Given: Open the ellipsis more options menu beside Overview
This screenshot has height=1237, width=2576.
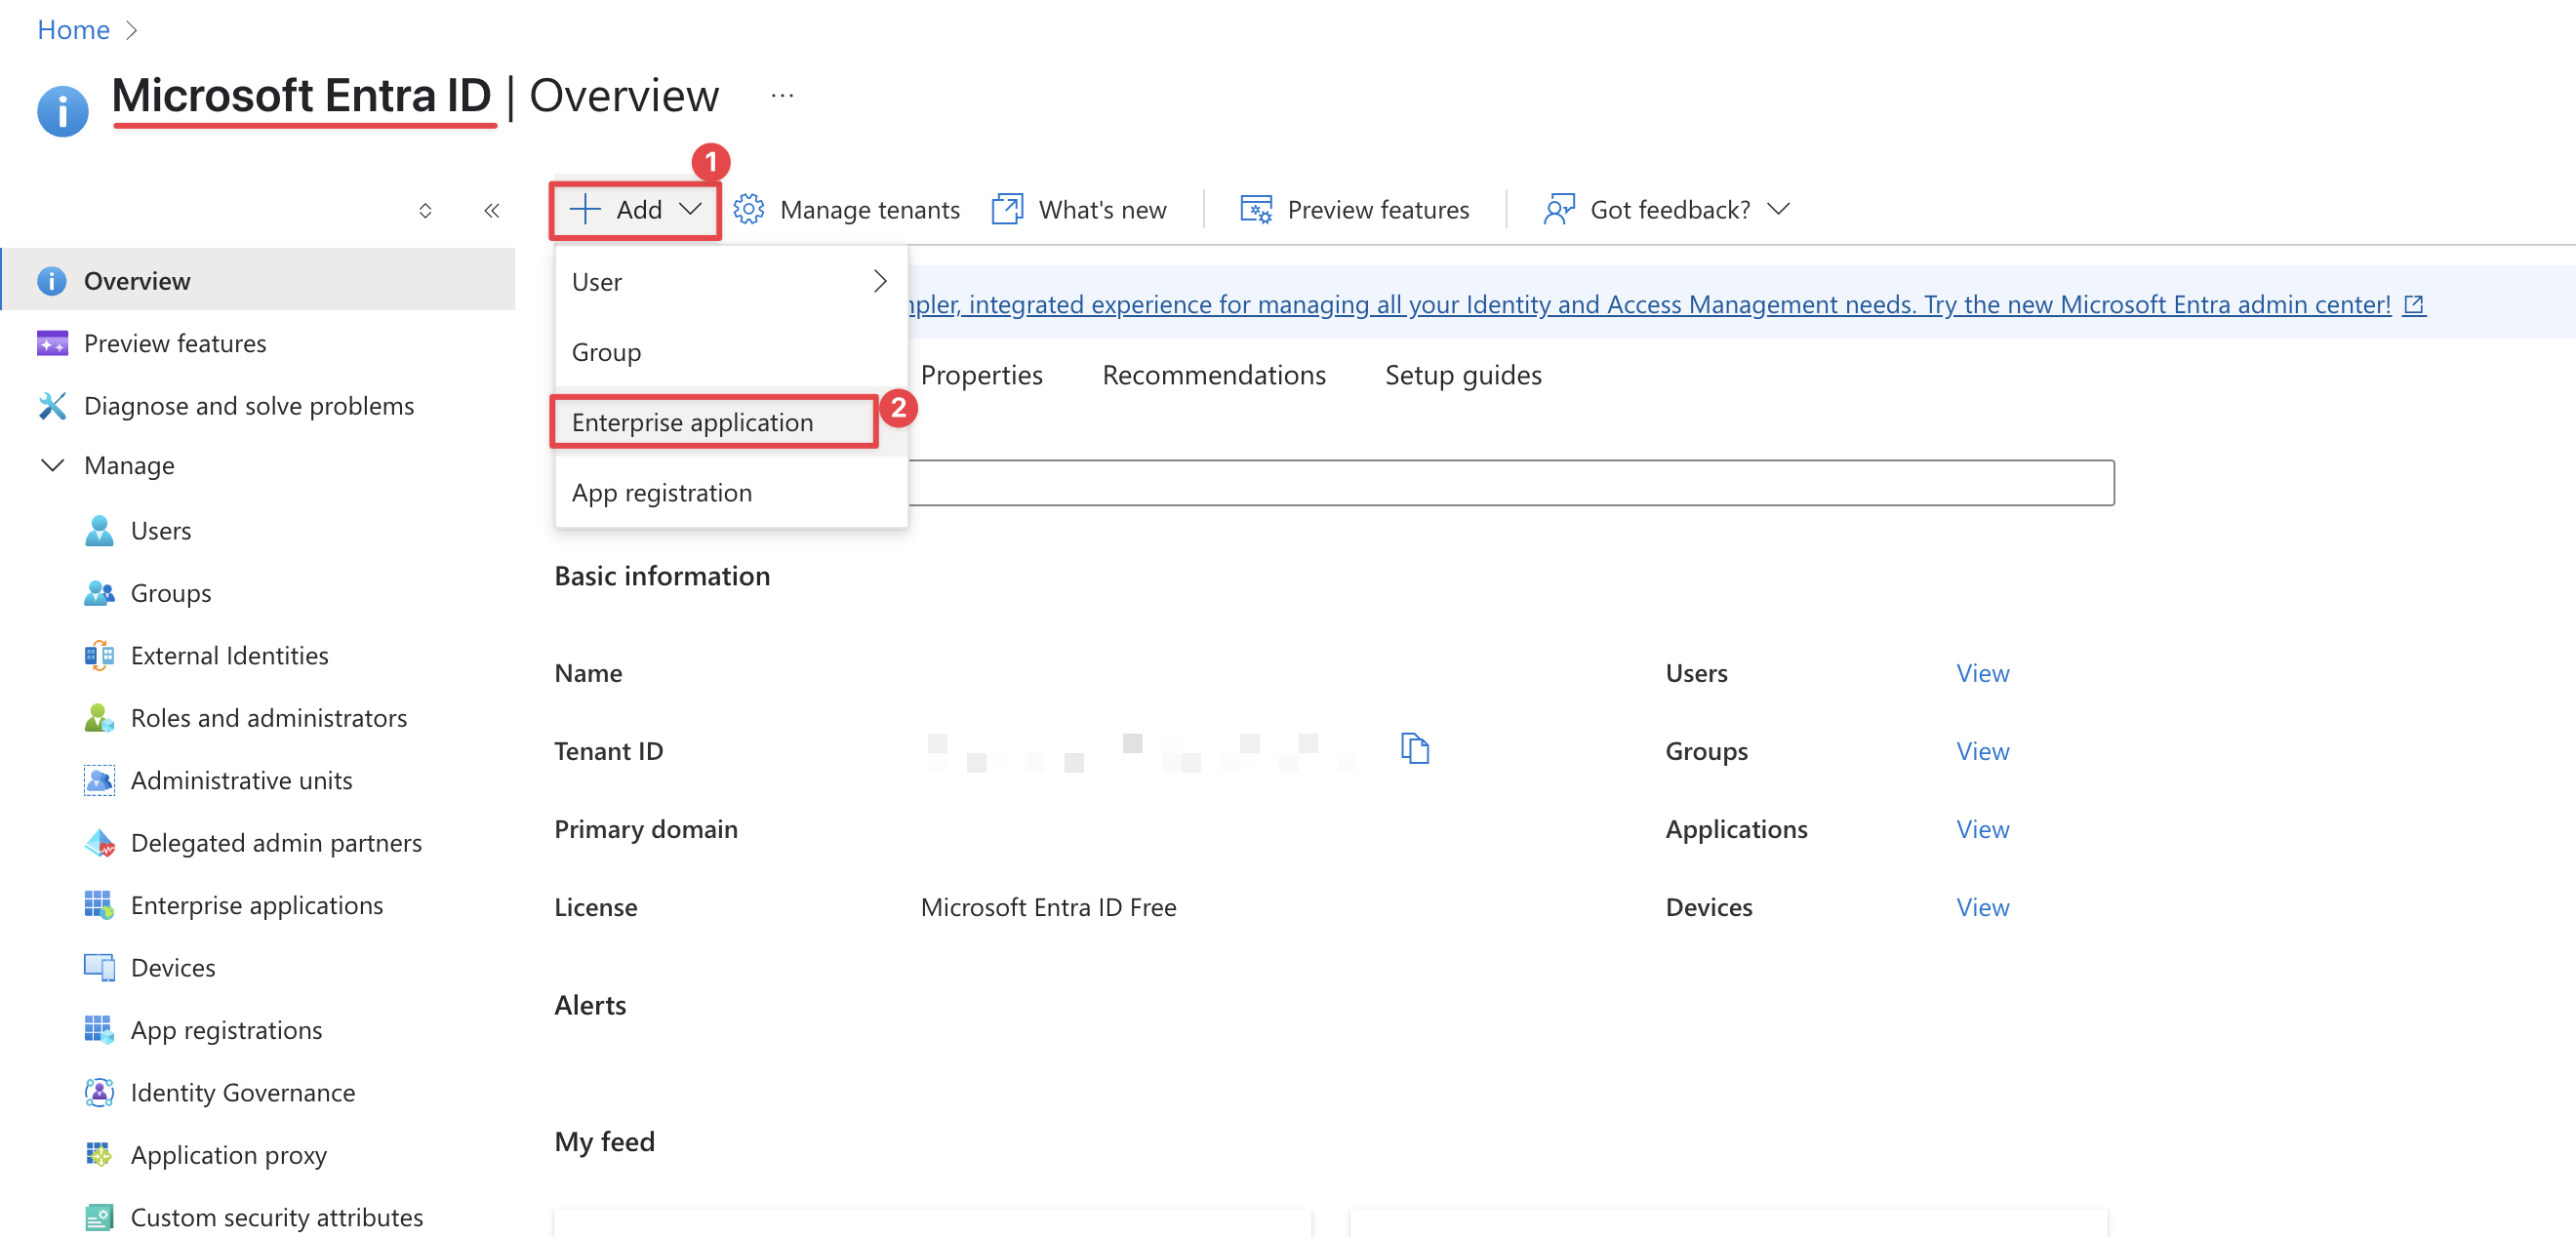Looking at the screenshot, I should pos(782,96).
